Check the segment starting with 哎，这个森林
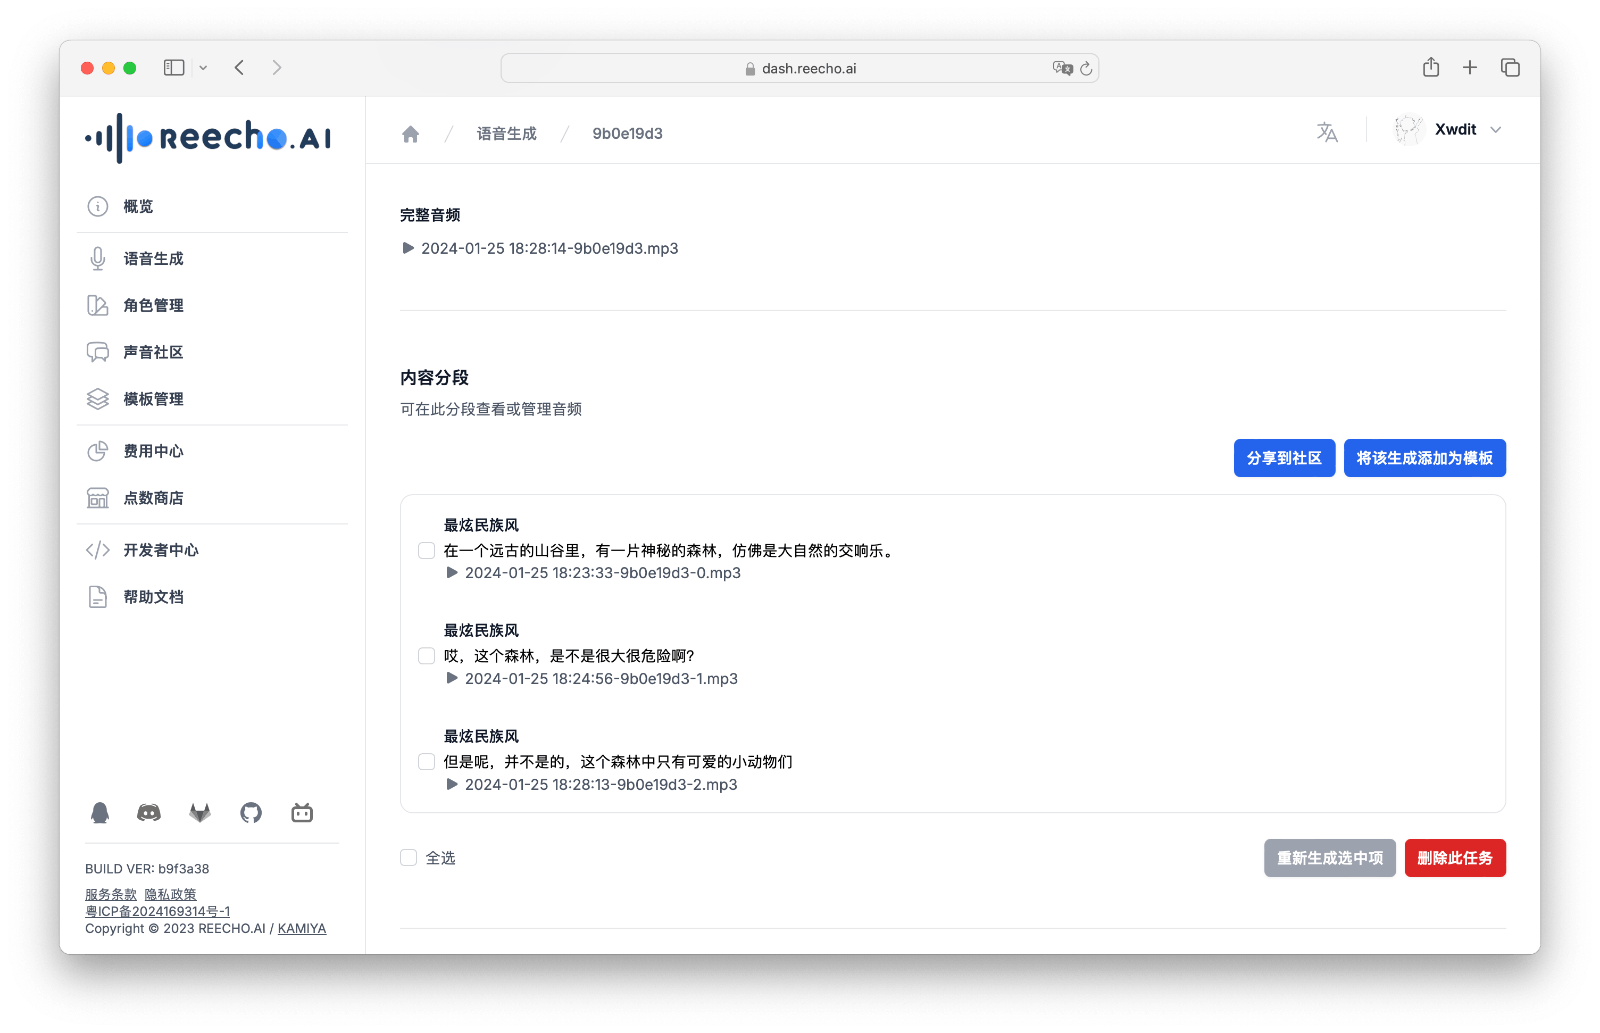The width and height of the screenshot is (1600, 1033). [426, 655]
